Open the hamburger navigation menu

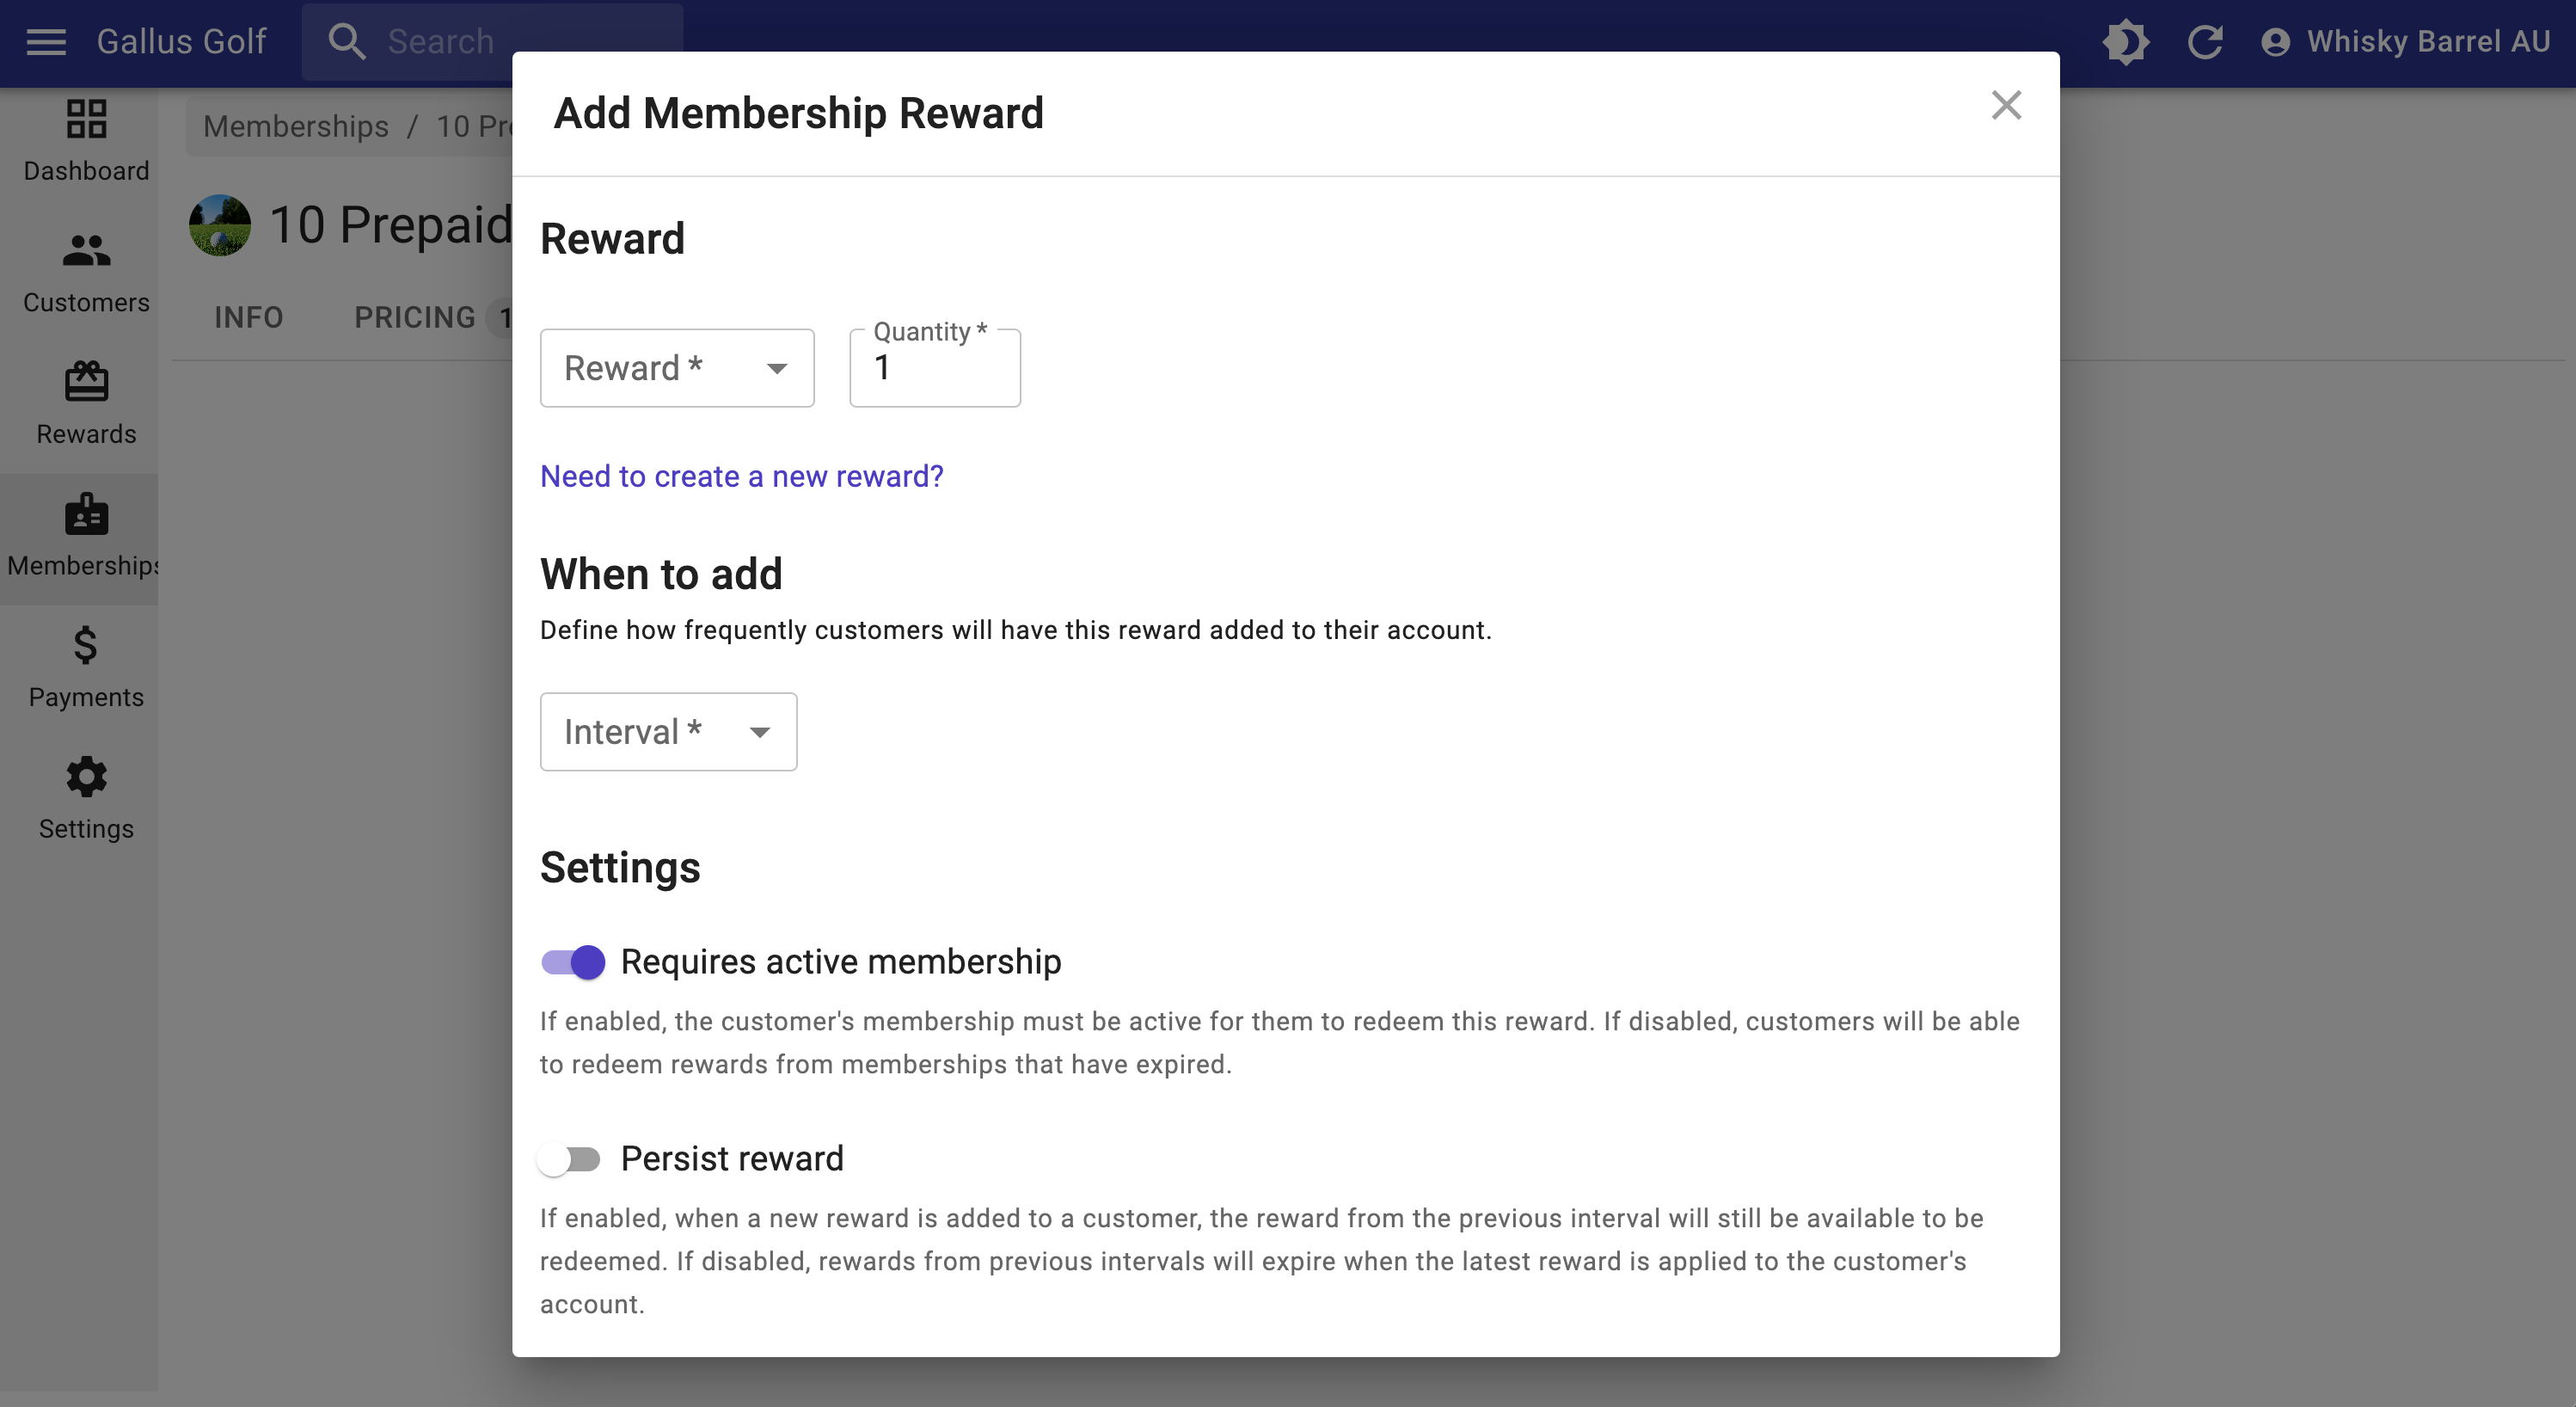point(46,42)
